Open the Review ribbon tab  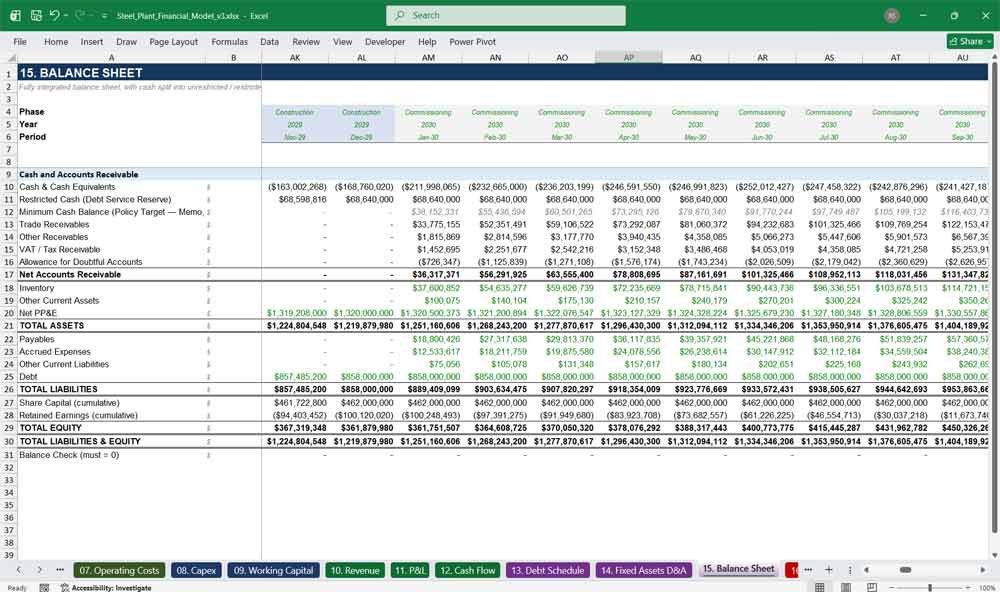[x=306, y=41]
